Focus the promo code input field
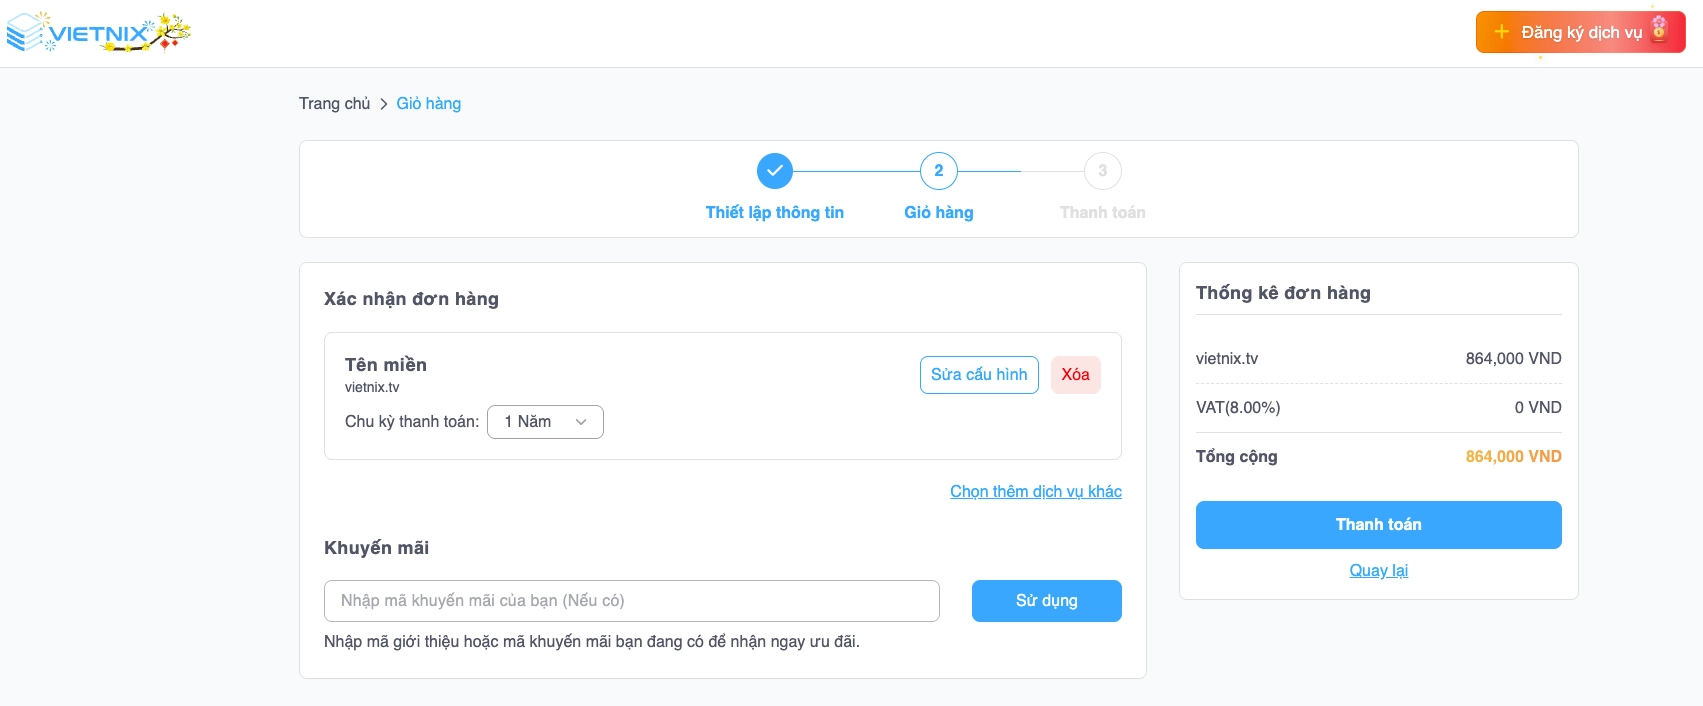 [632, 601]
